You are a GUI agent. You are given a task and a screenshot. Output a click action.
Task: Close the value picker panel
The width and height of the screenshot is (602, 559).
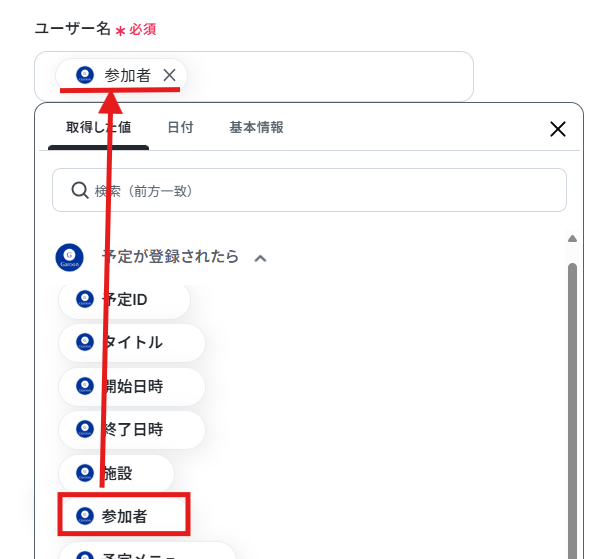557,129
